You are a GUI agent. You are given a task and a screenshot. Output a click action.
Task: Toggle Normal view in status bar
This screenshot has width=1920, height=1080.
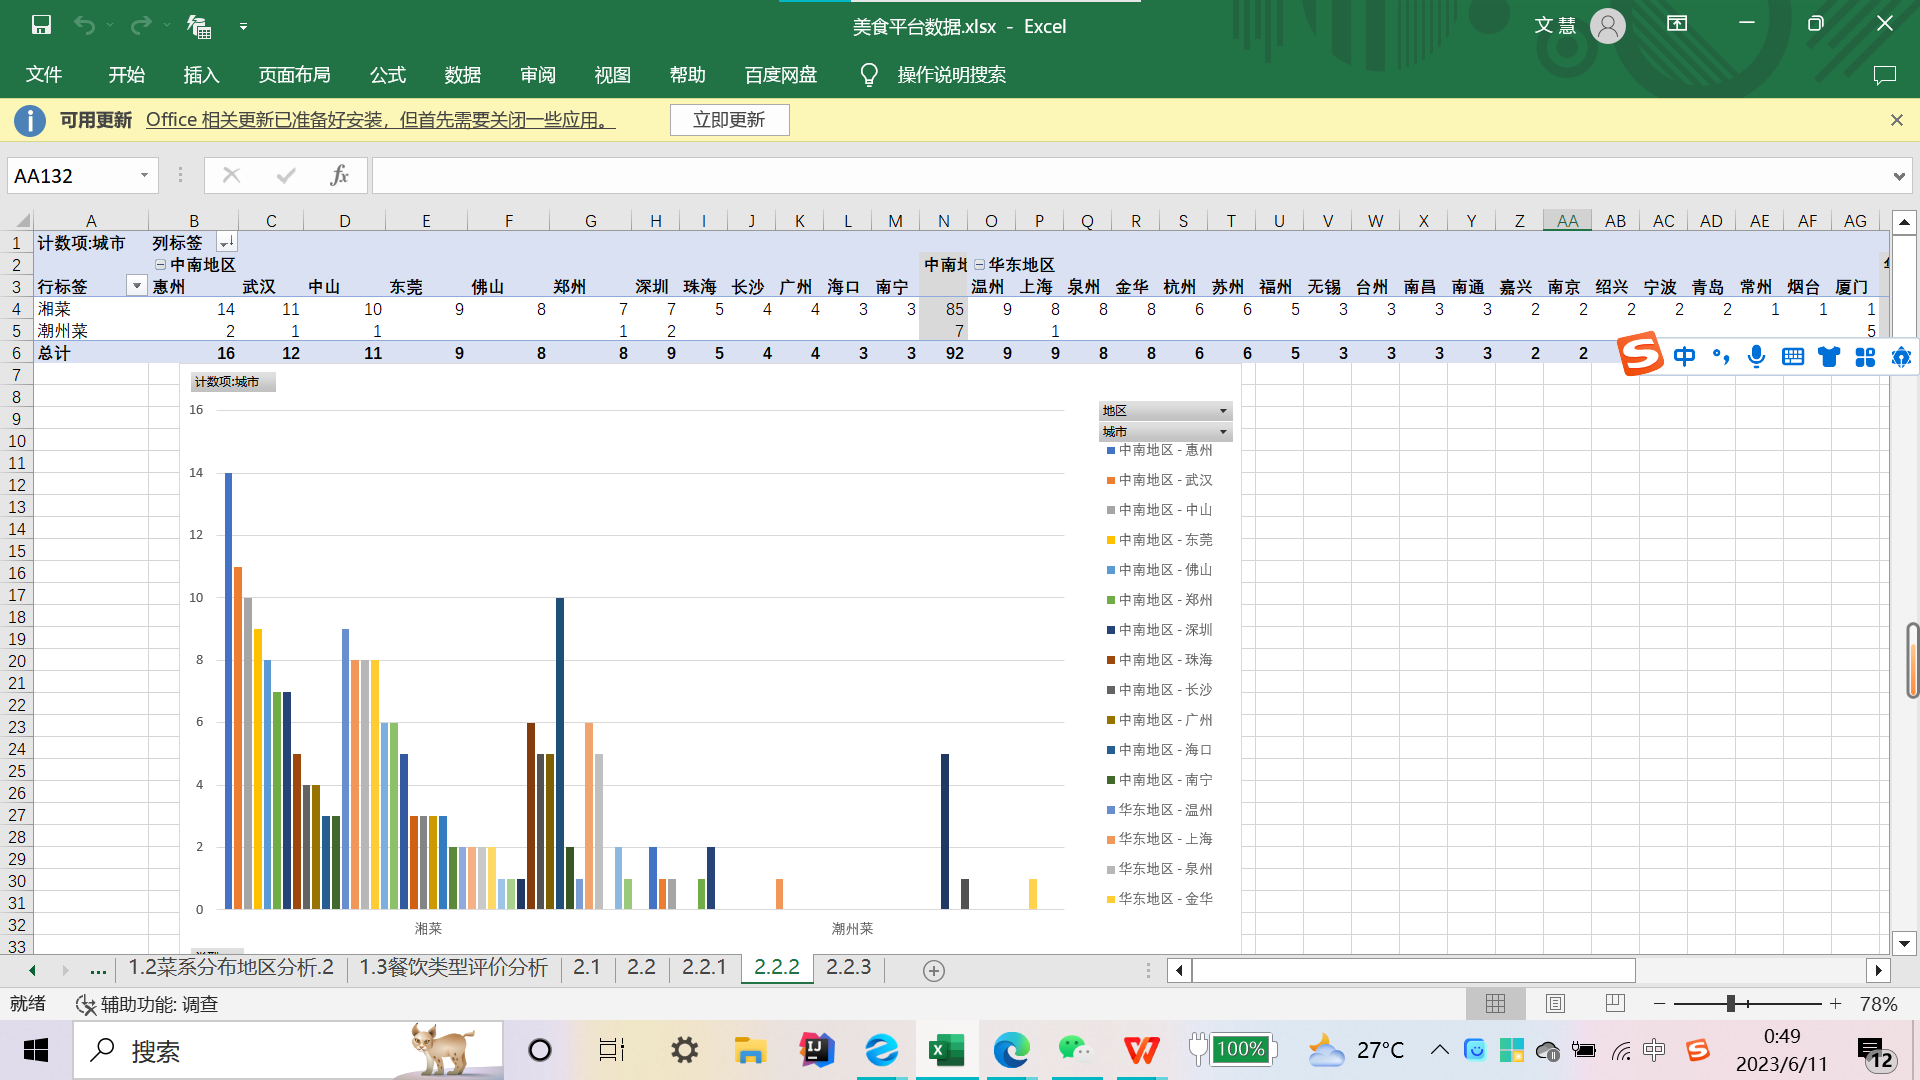click(x=1495, y=1003)
